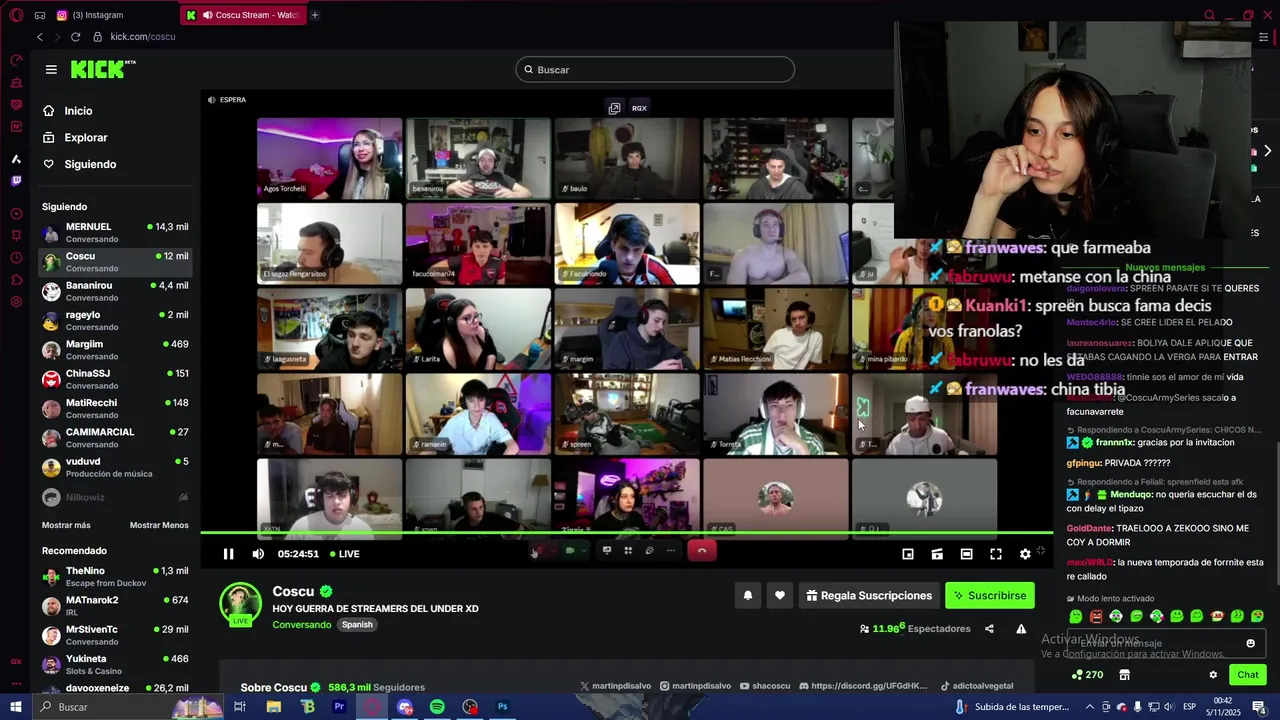Open the Conversando category link
This screenshot has width=1280, height=720.
click(302, 625)
